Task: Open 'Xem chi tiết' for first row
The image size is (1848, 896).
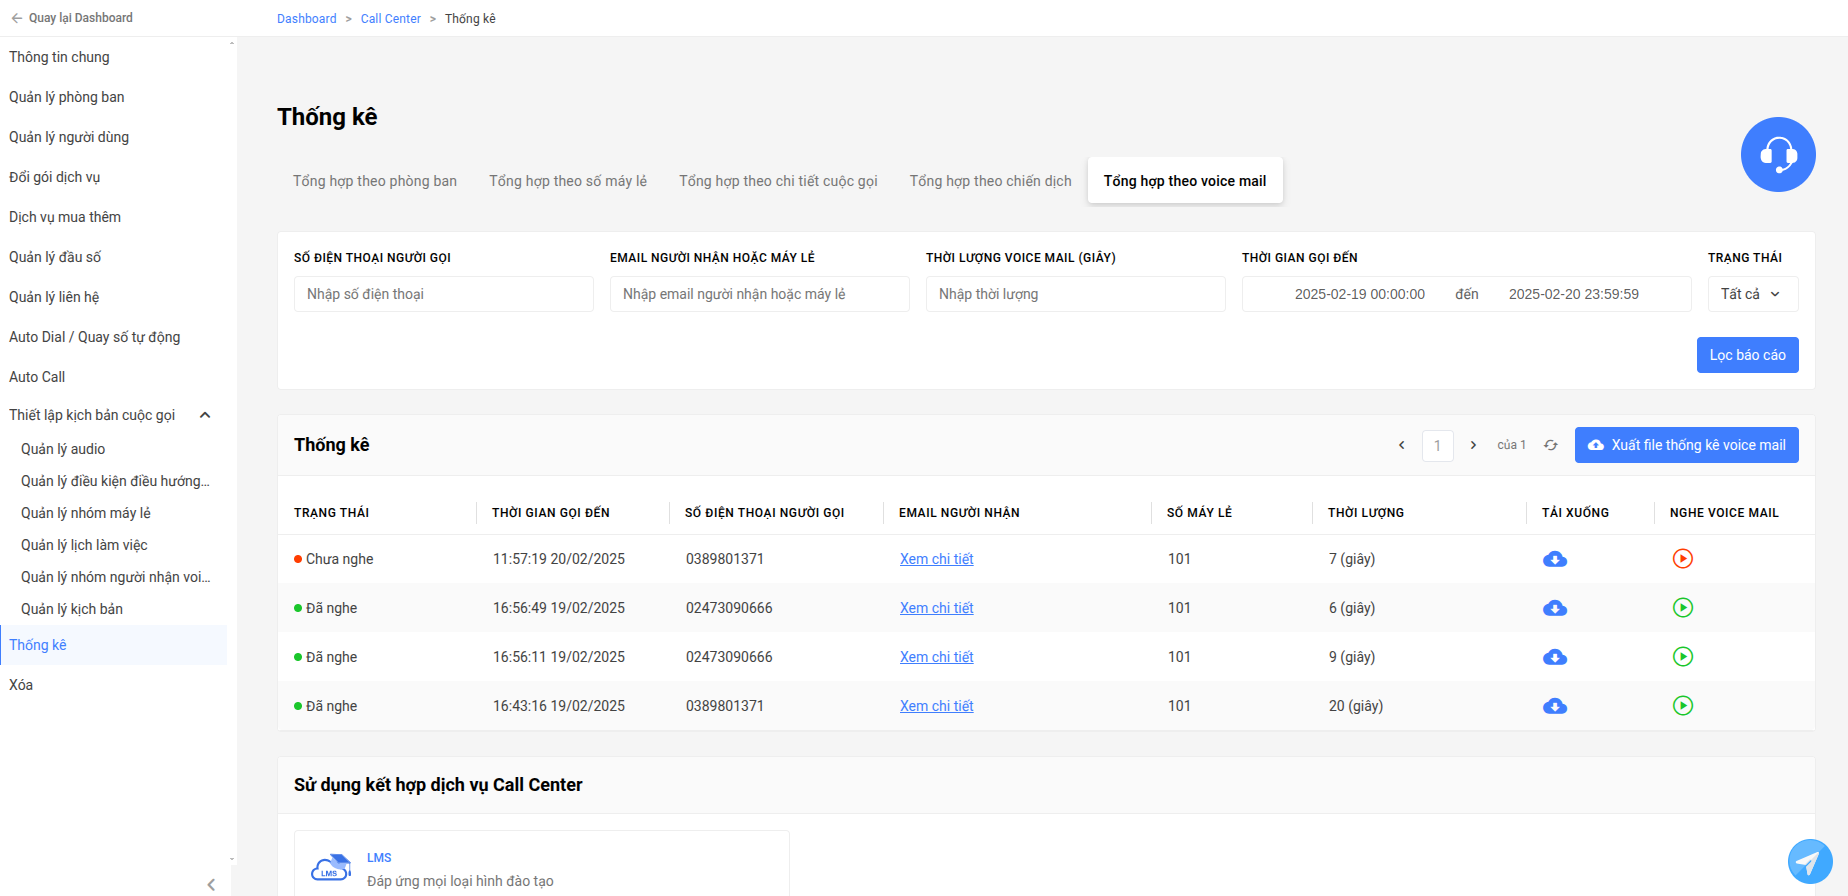Action: coord(936,559)
